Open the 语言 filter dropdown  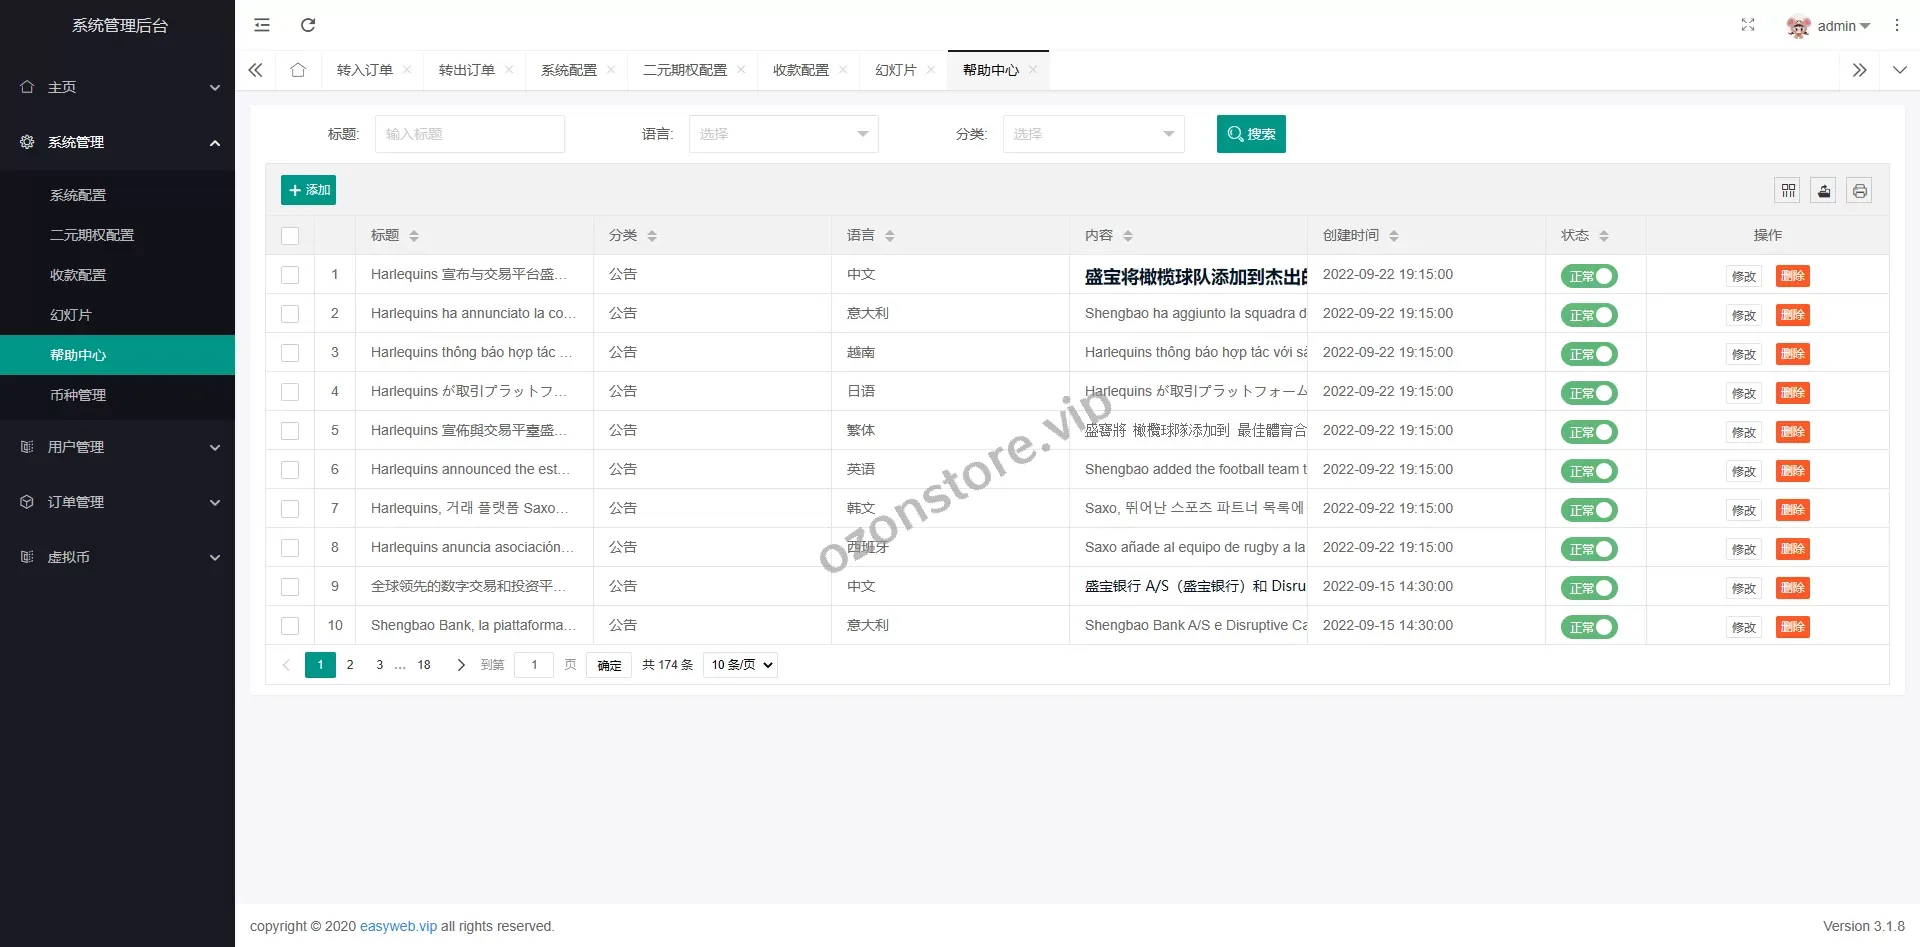(783, 134)
